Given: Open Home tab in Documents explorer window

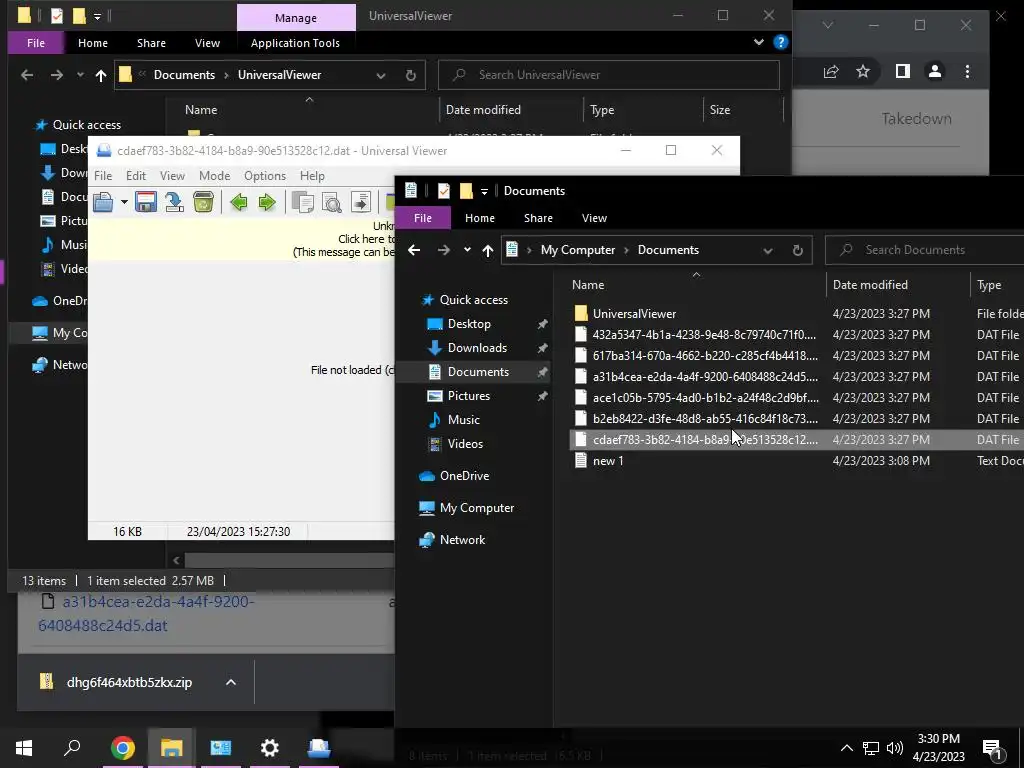Looking at the screenshot, I should (479, 218).
